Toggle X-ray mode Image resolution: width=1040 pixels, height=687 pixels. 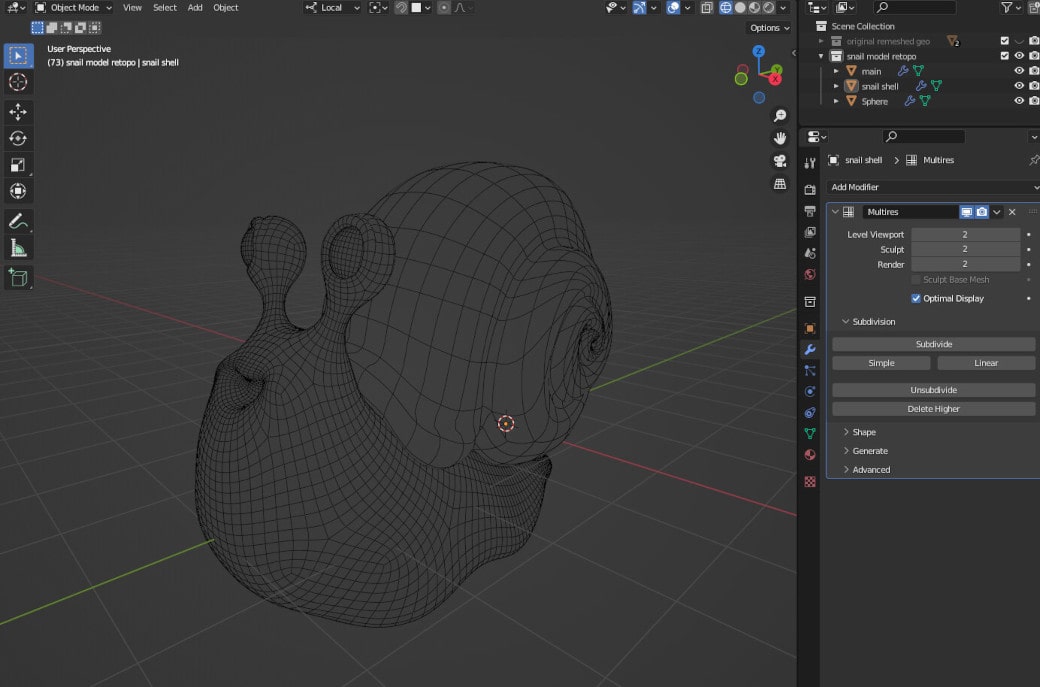click(x=707, y=8)
